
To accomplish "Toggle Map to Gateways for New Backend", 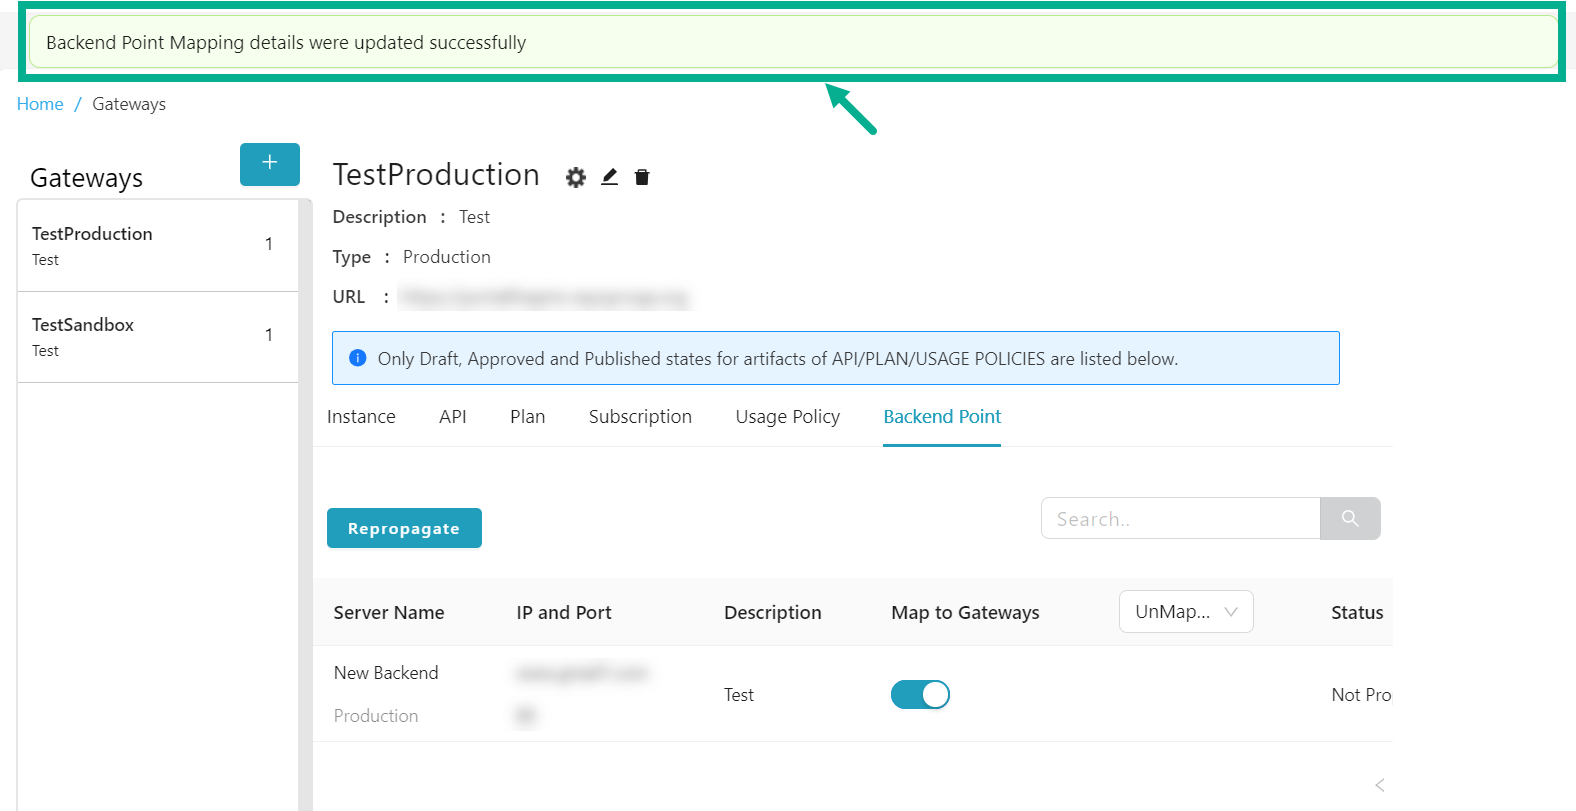I will click(x=920, y=694).
